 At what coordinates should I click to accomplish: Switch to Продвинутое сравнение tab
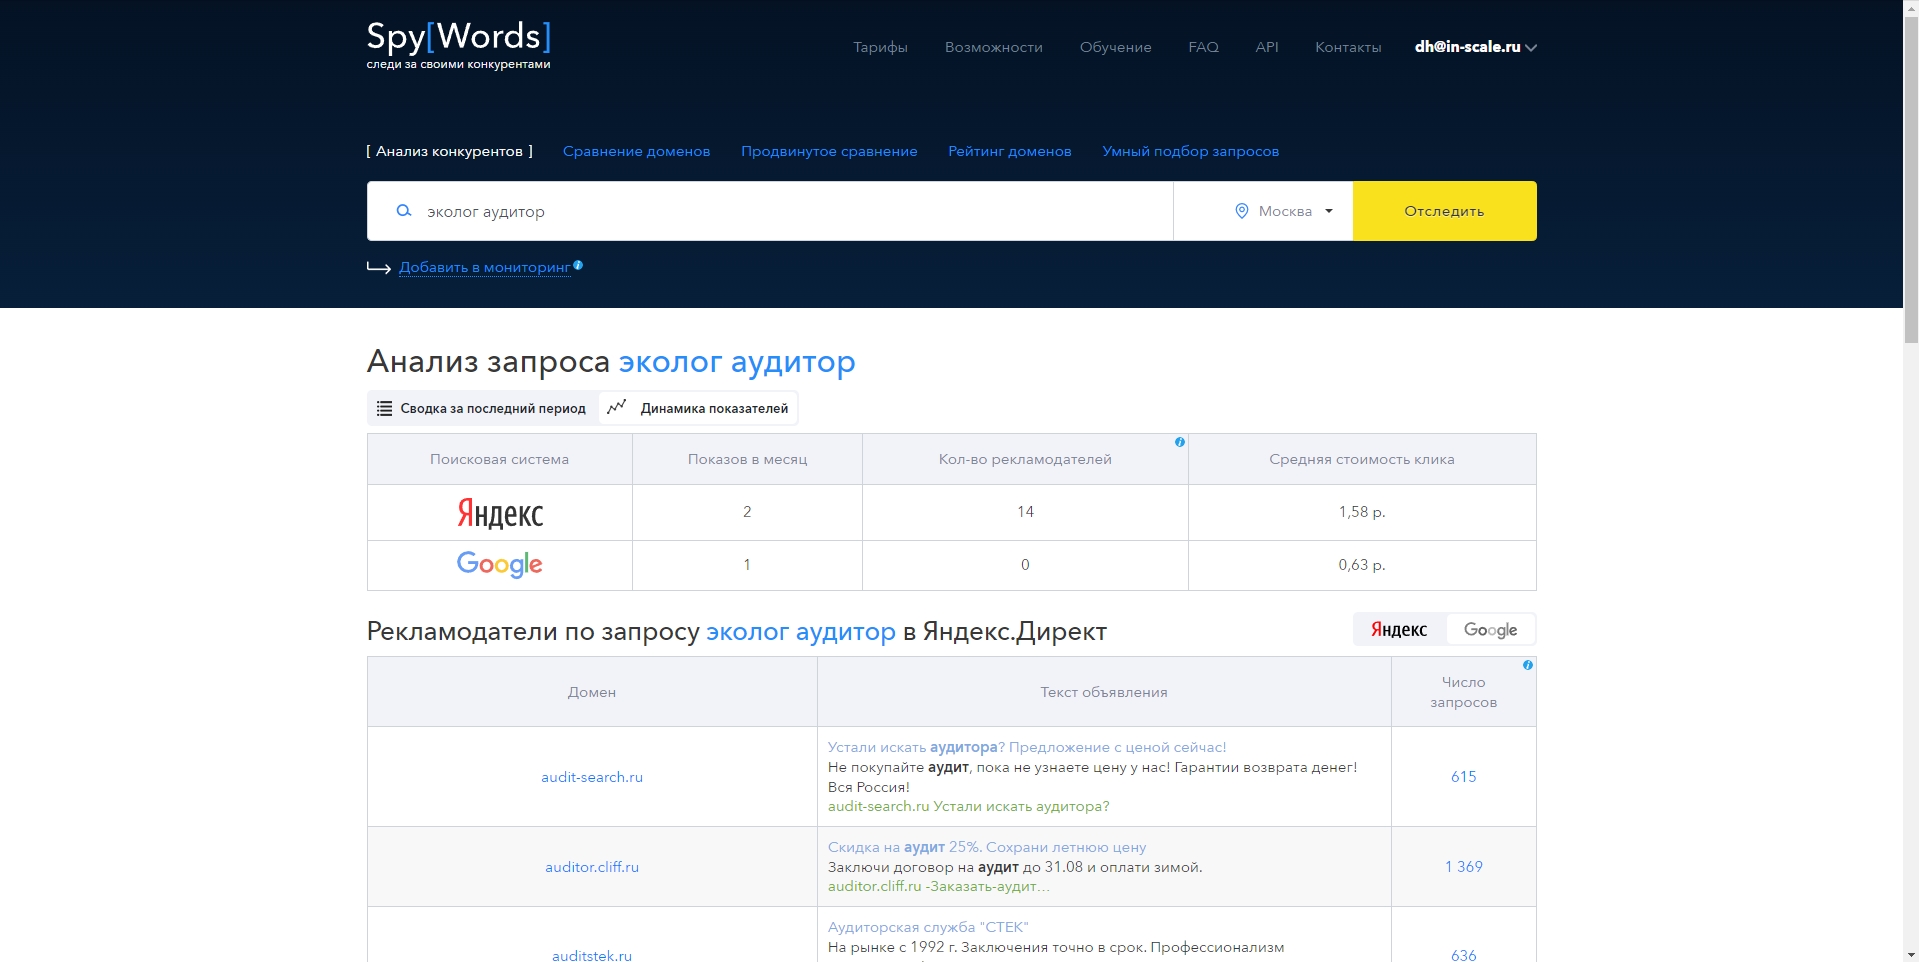(829, 151)
